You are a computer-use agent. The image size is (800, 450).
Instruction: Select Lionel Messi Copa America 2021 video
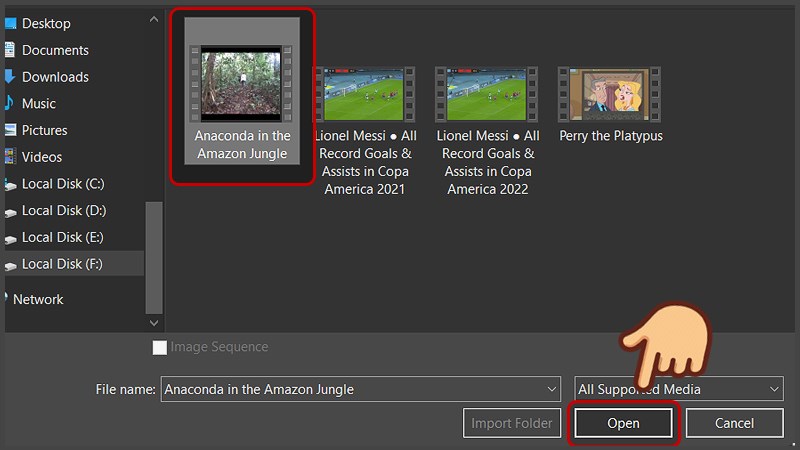pos(364,95)
